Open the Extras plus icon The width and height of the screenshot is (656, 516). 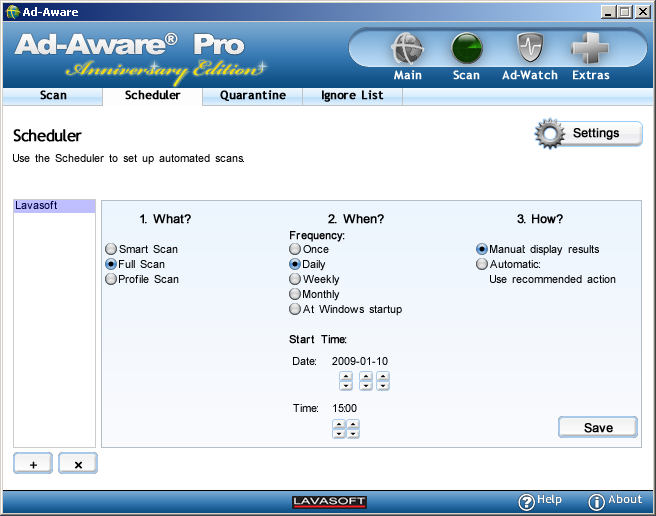click(x=590, y=48)
